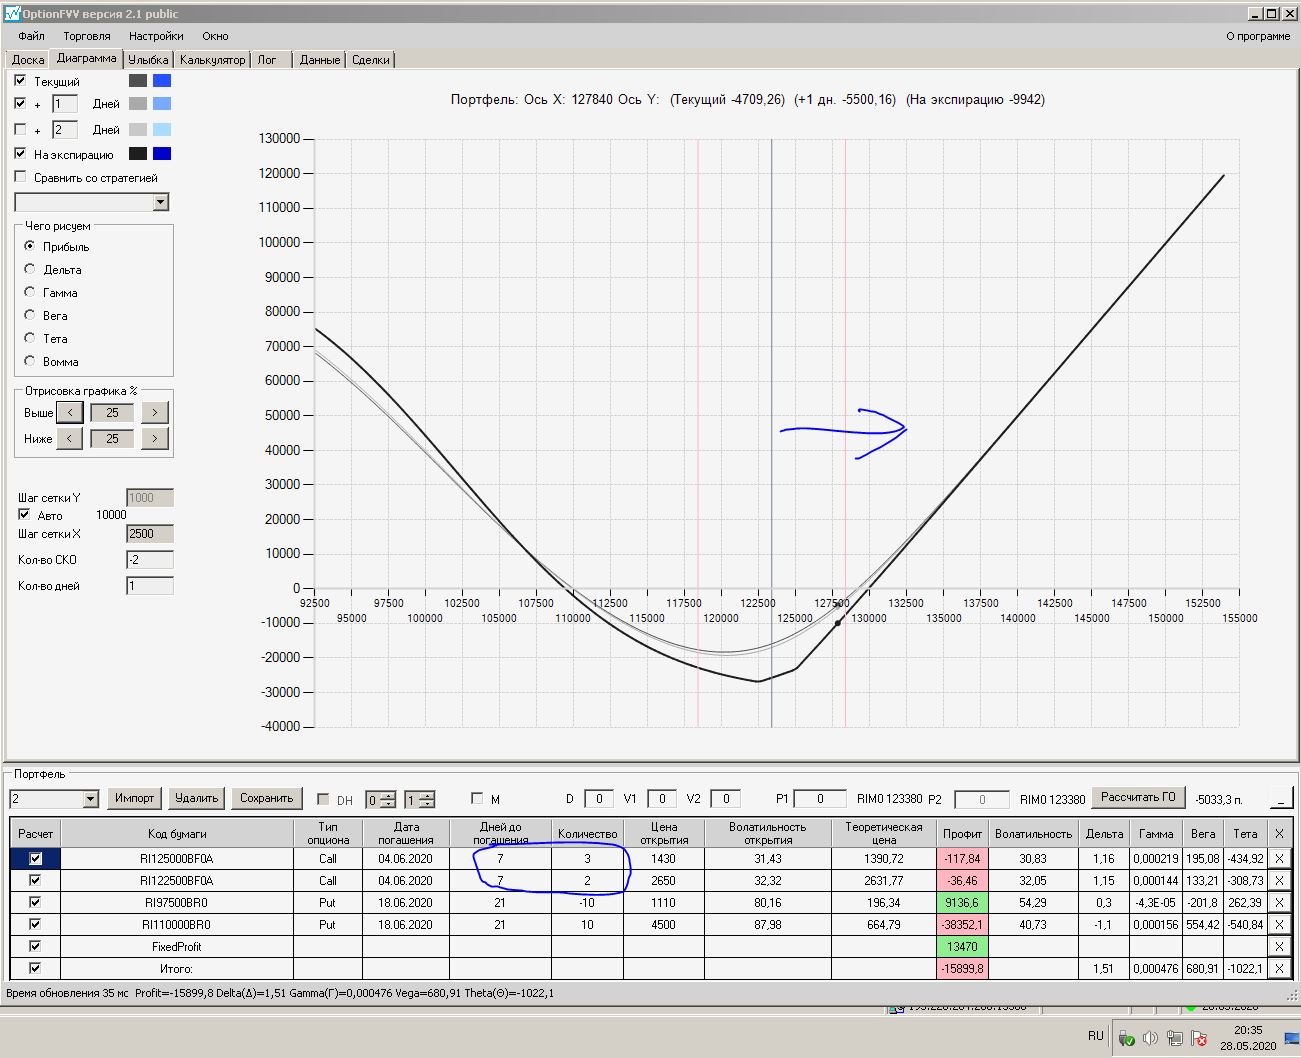
Task: Click the increase arrow next to Выше
Action: (x=154, y=412)
